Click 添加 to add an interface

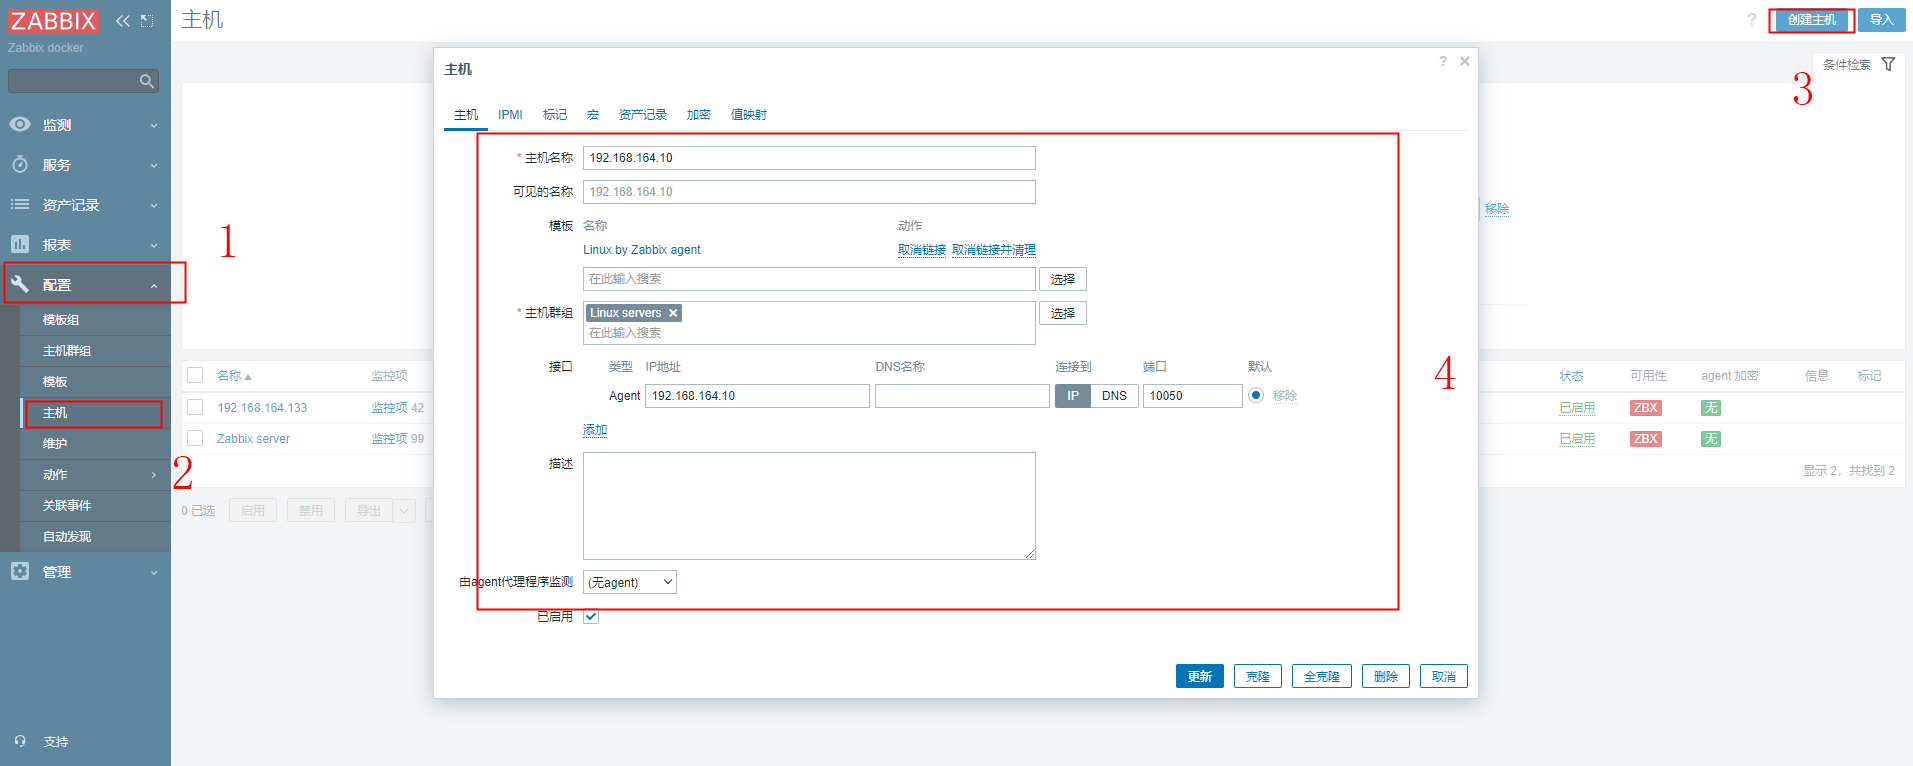[595, 430]
